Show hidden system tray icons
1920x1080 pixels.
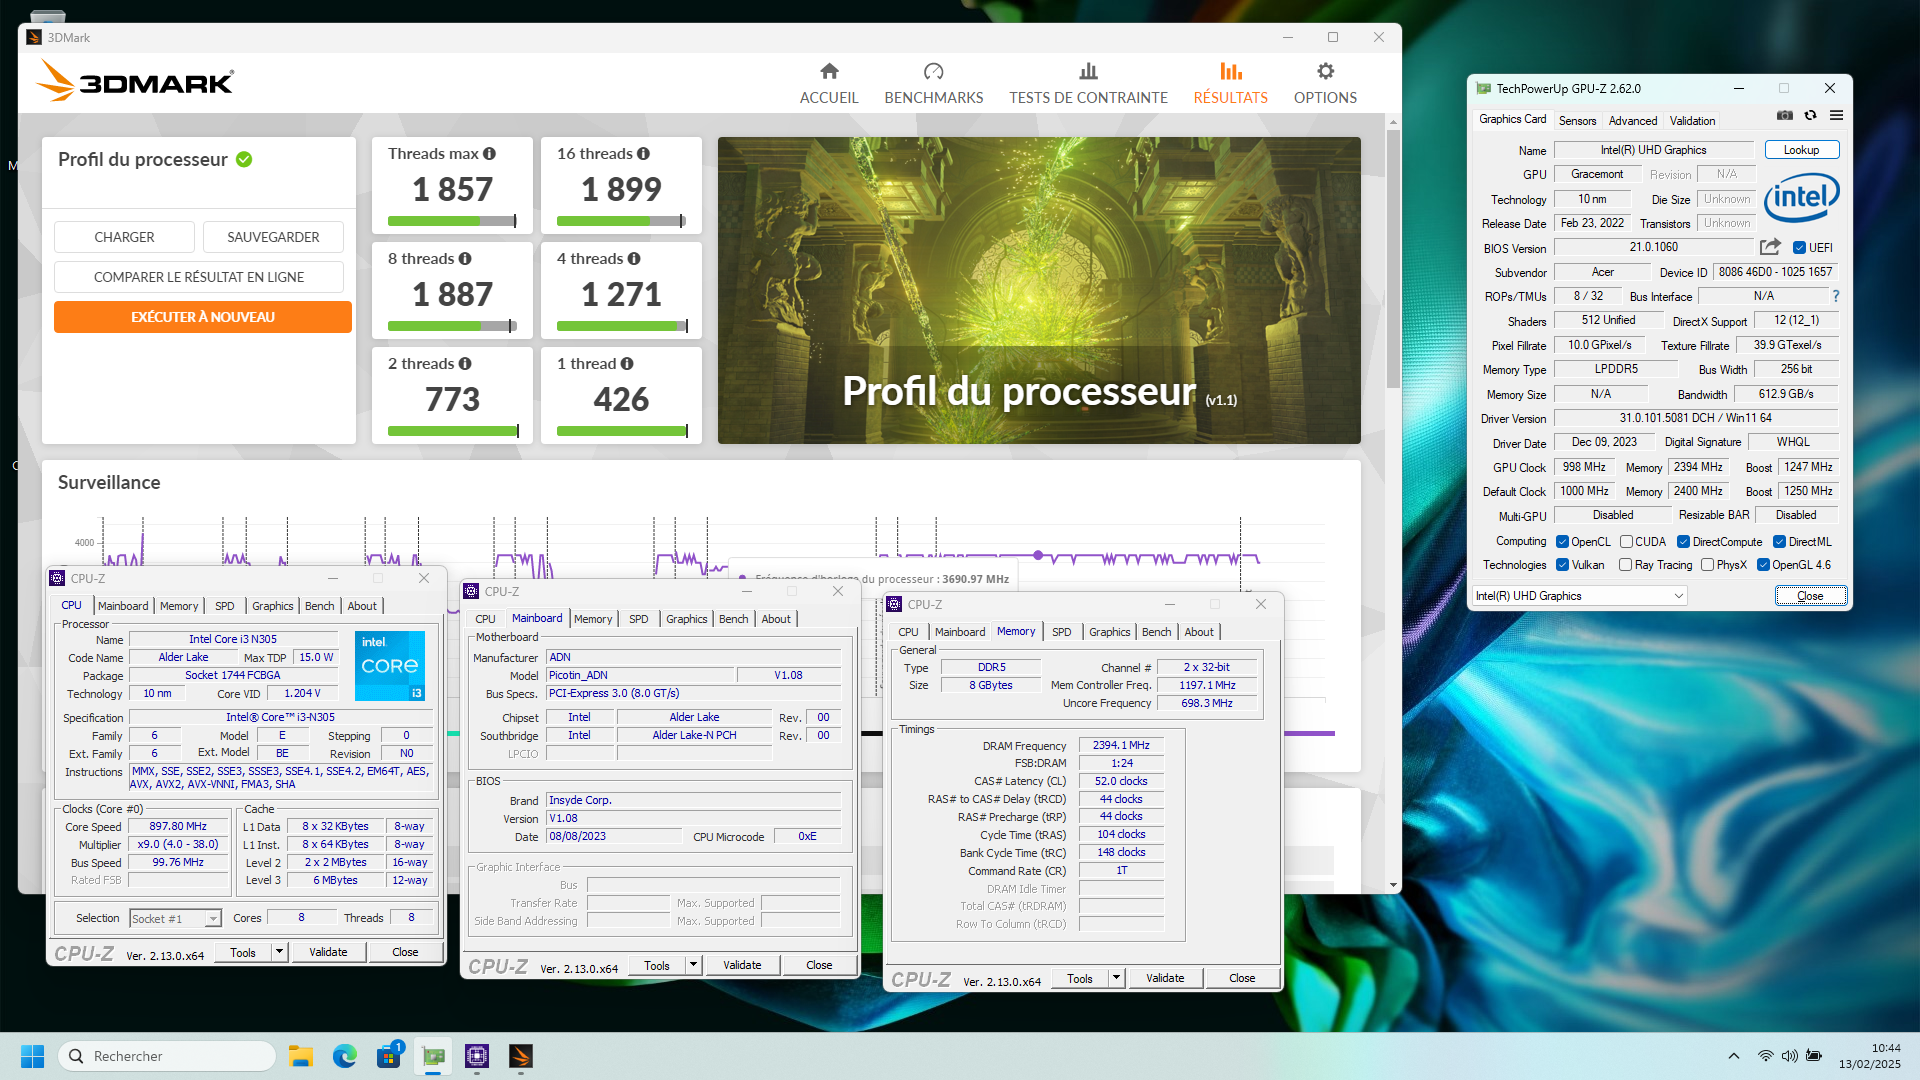[1734, 1056]
